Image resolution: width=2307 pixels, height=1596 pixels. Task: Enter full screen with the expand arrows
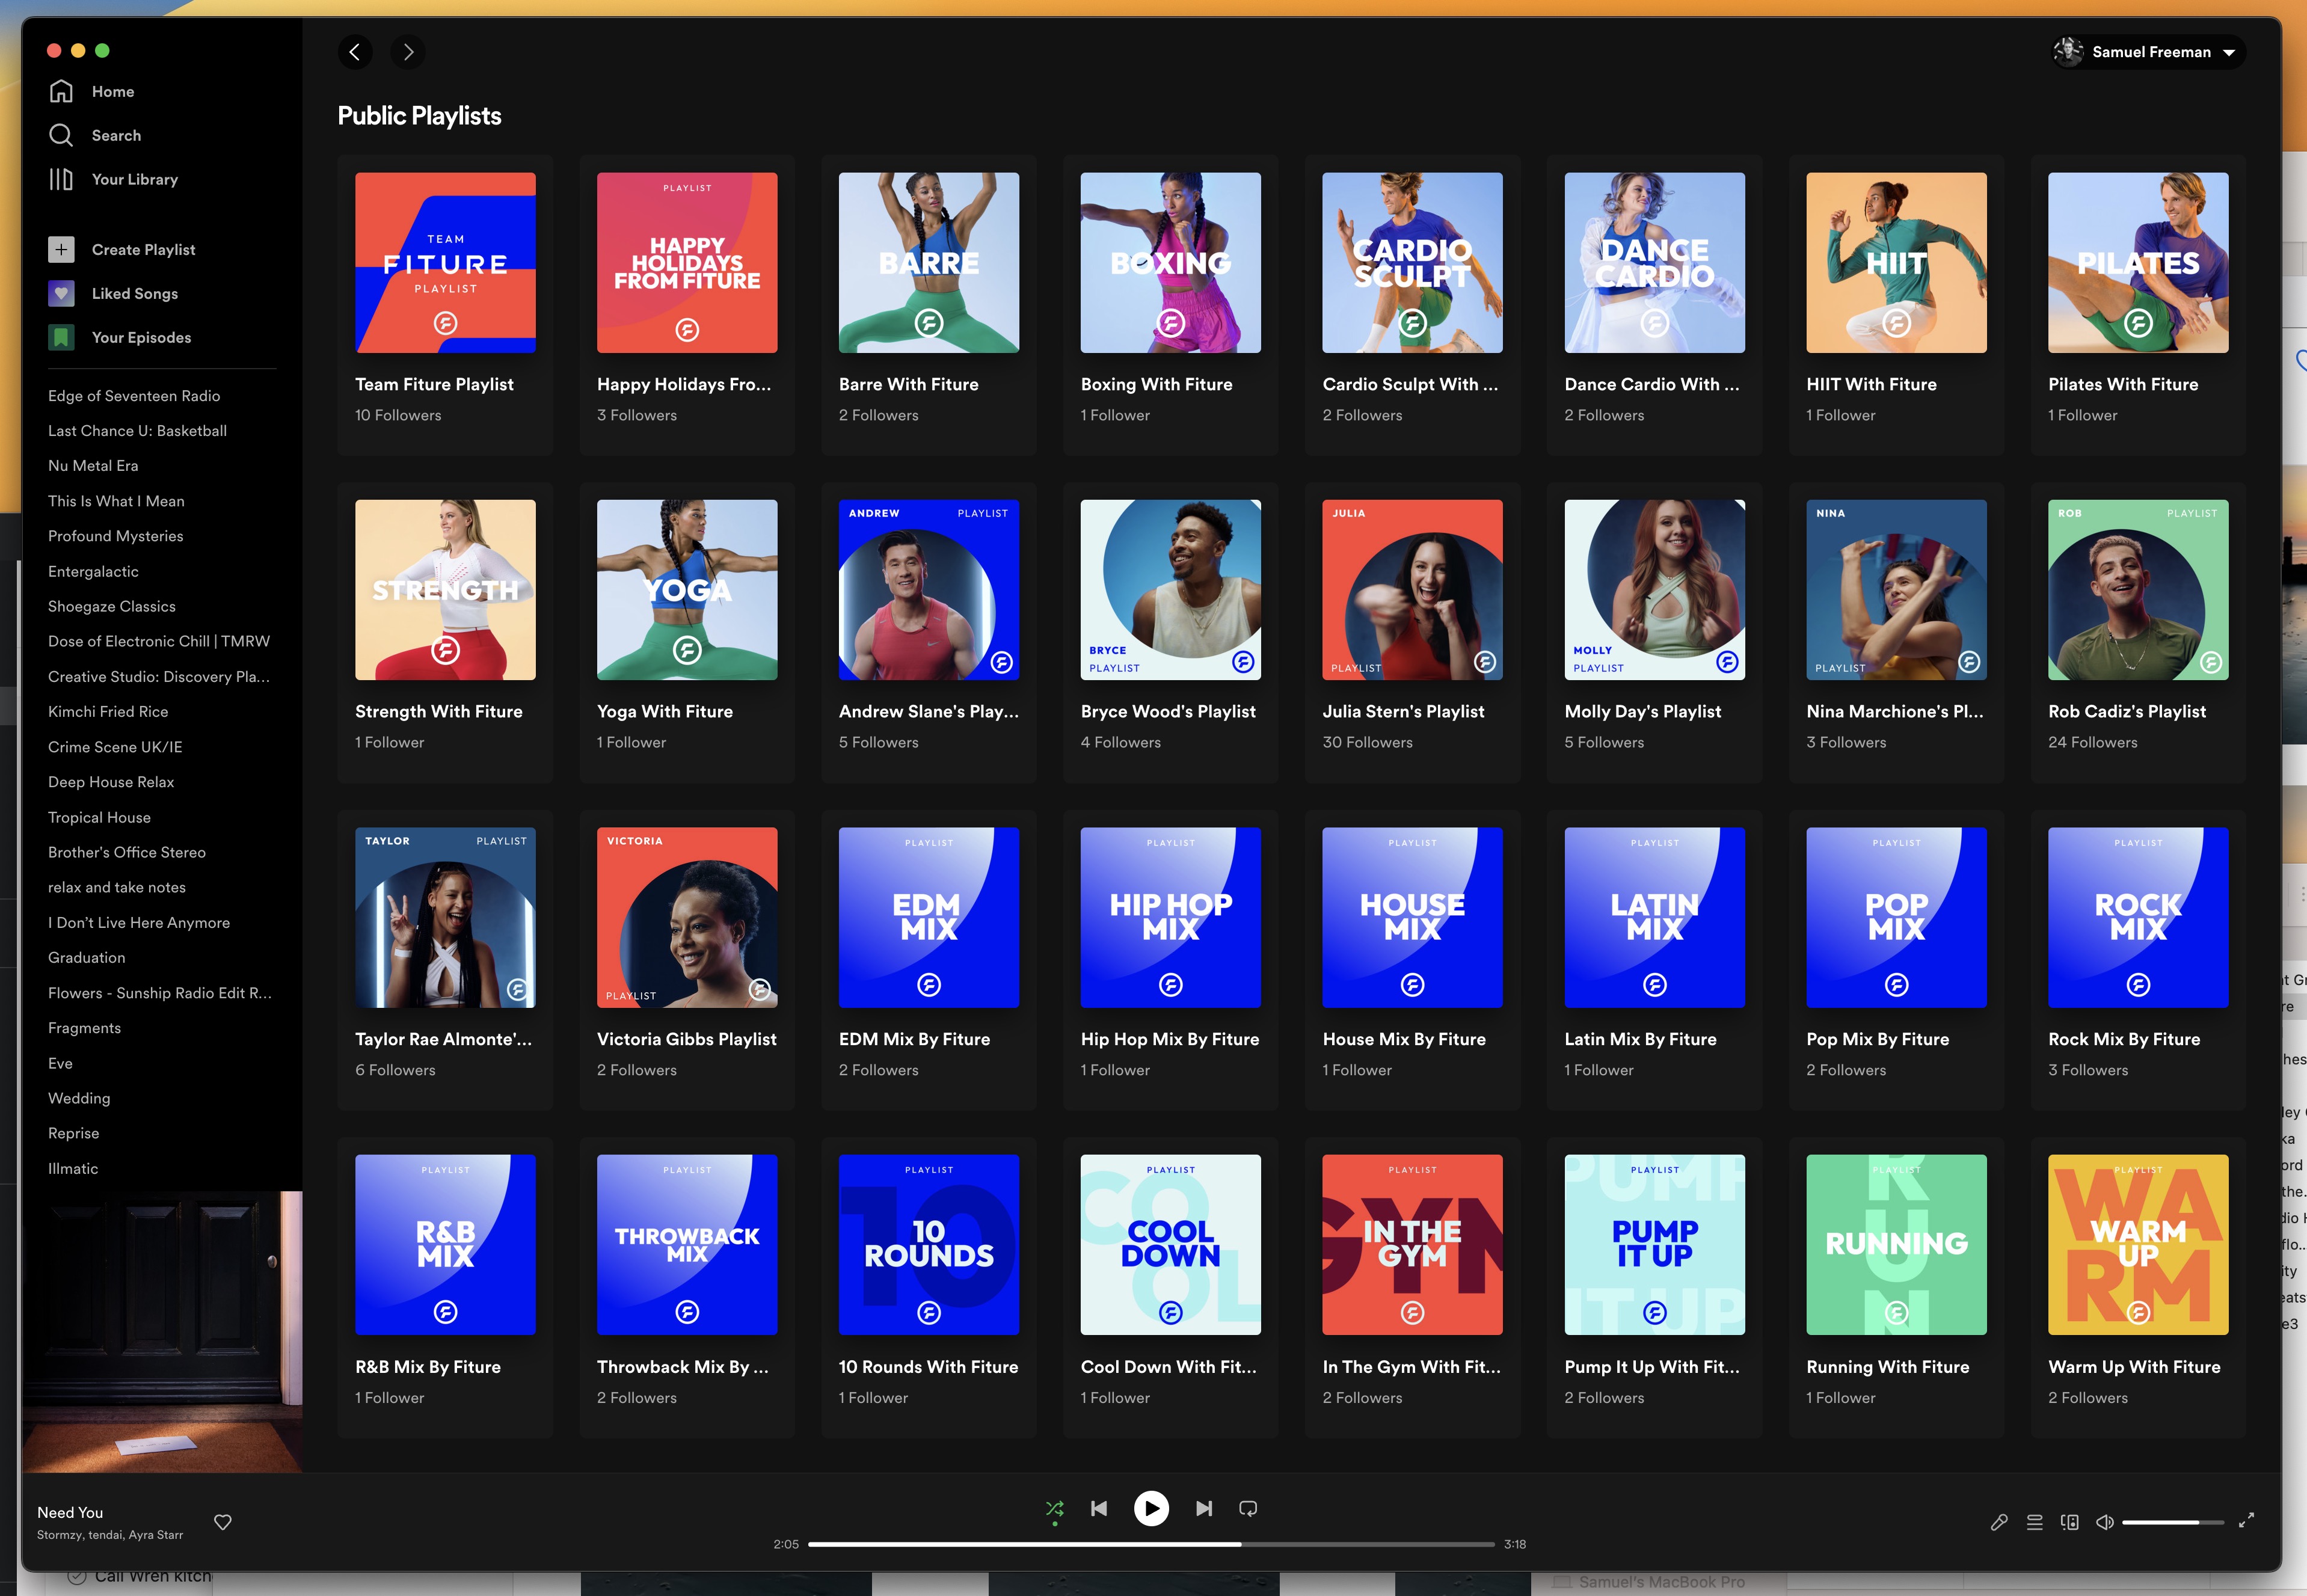point(2246,1520)
